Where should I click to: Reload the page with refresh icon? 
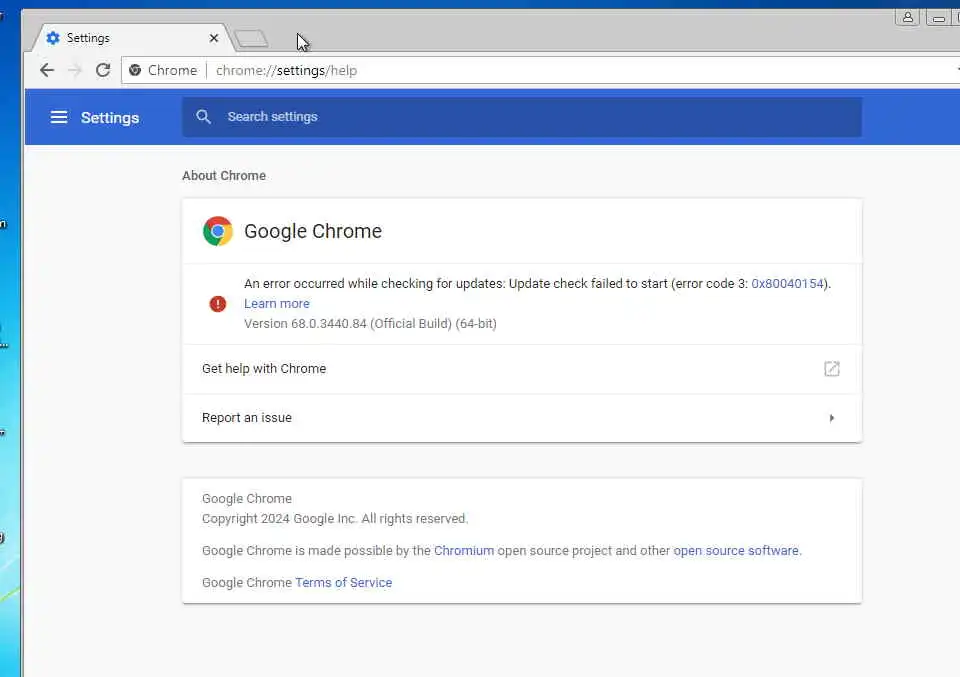coord(103,70)
